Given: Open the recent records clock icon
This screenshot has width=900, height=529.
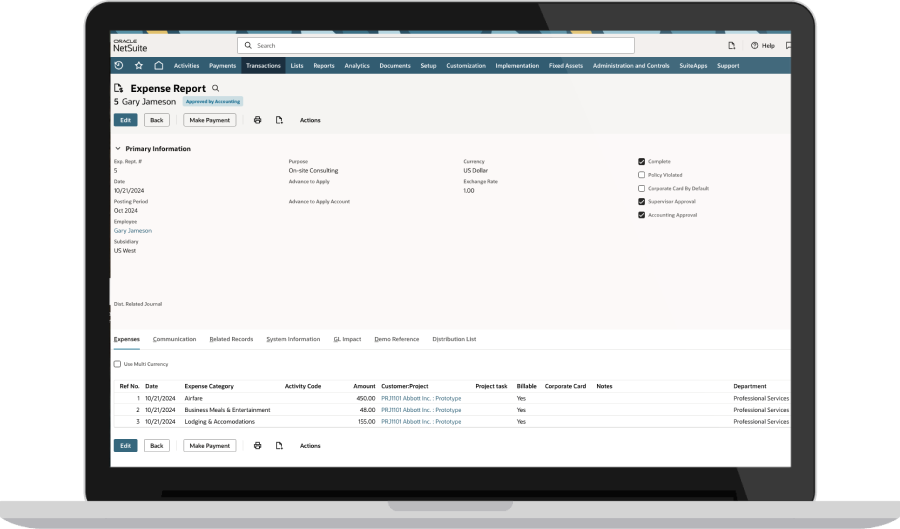Looking at the screenshot, I should tap(120, 66).
